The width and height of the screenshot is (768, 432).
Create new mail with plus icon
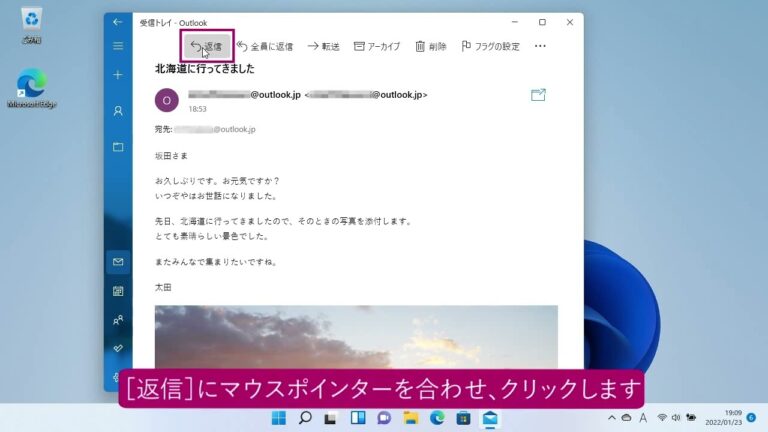click(x=118, y=75)
